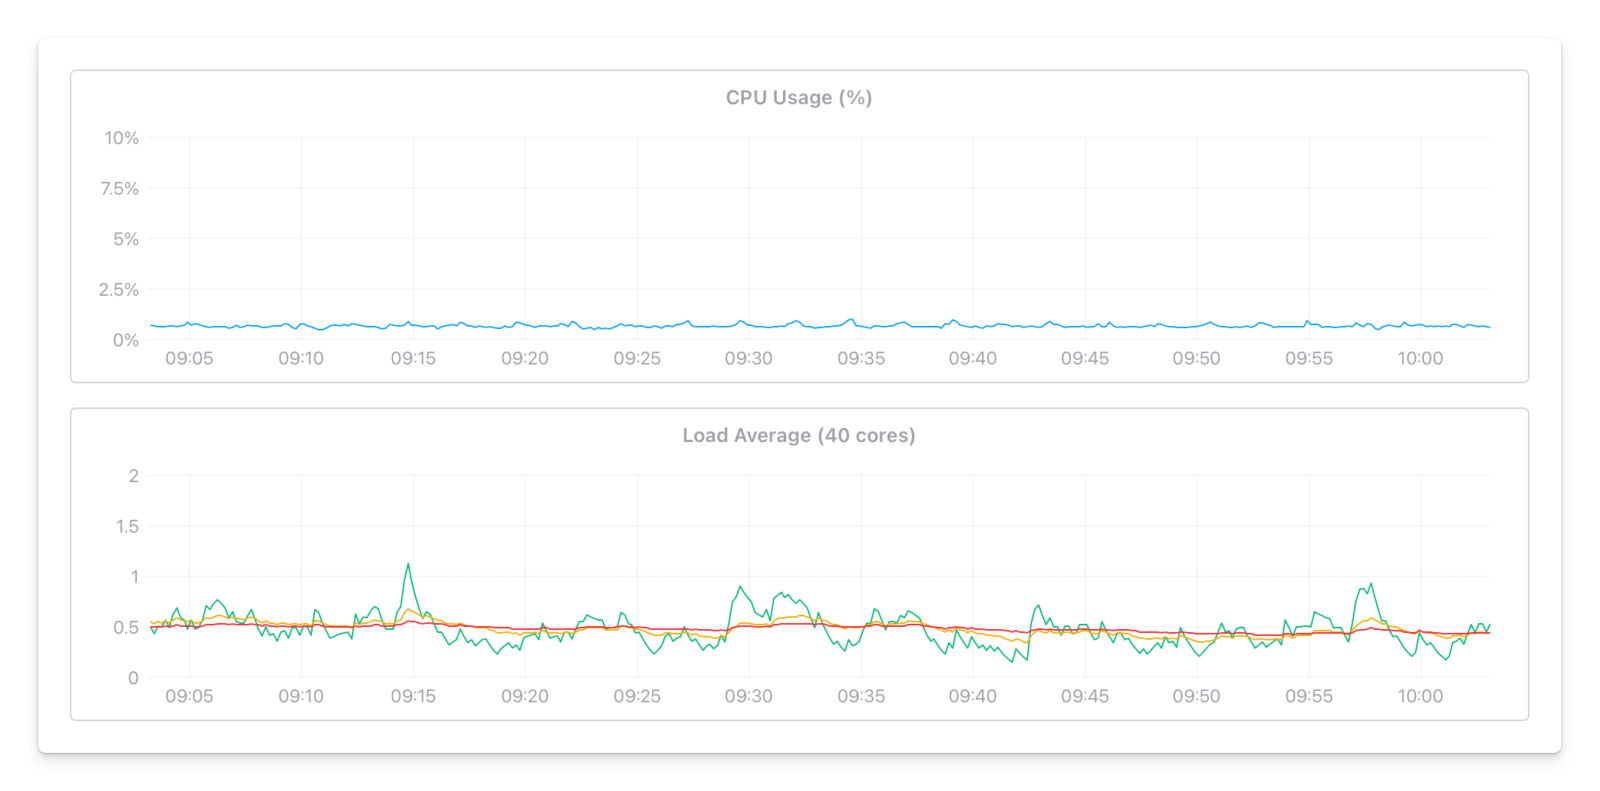
Task: Click the 09:35 tick on CPU Usage chart
Action: pyautogui.click(x=861, y=358)
